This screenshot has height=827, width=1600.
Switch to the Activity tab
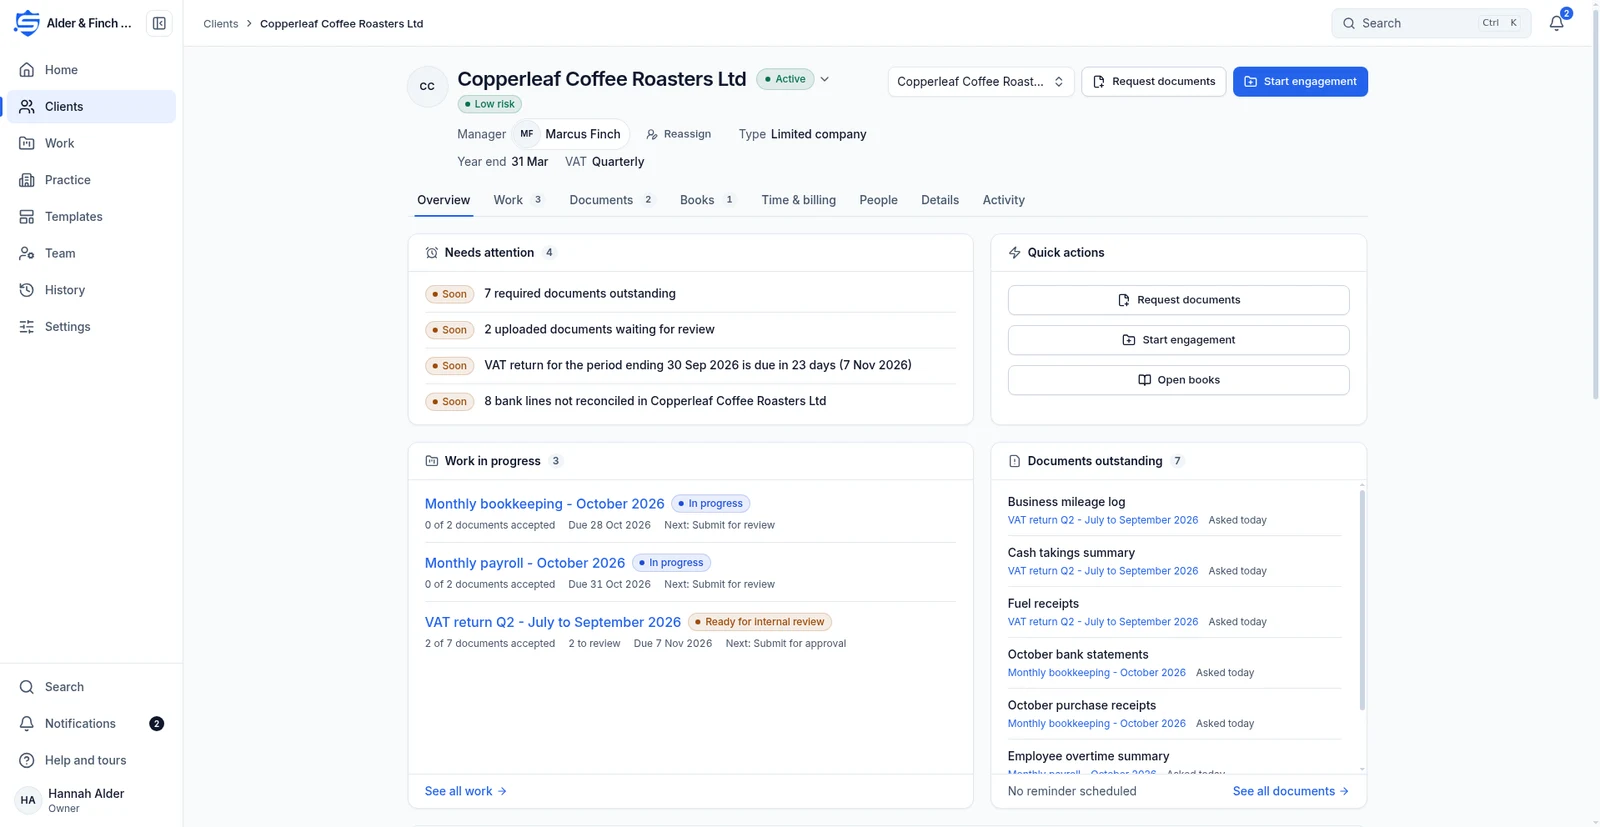(1003, 200)
